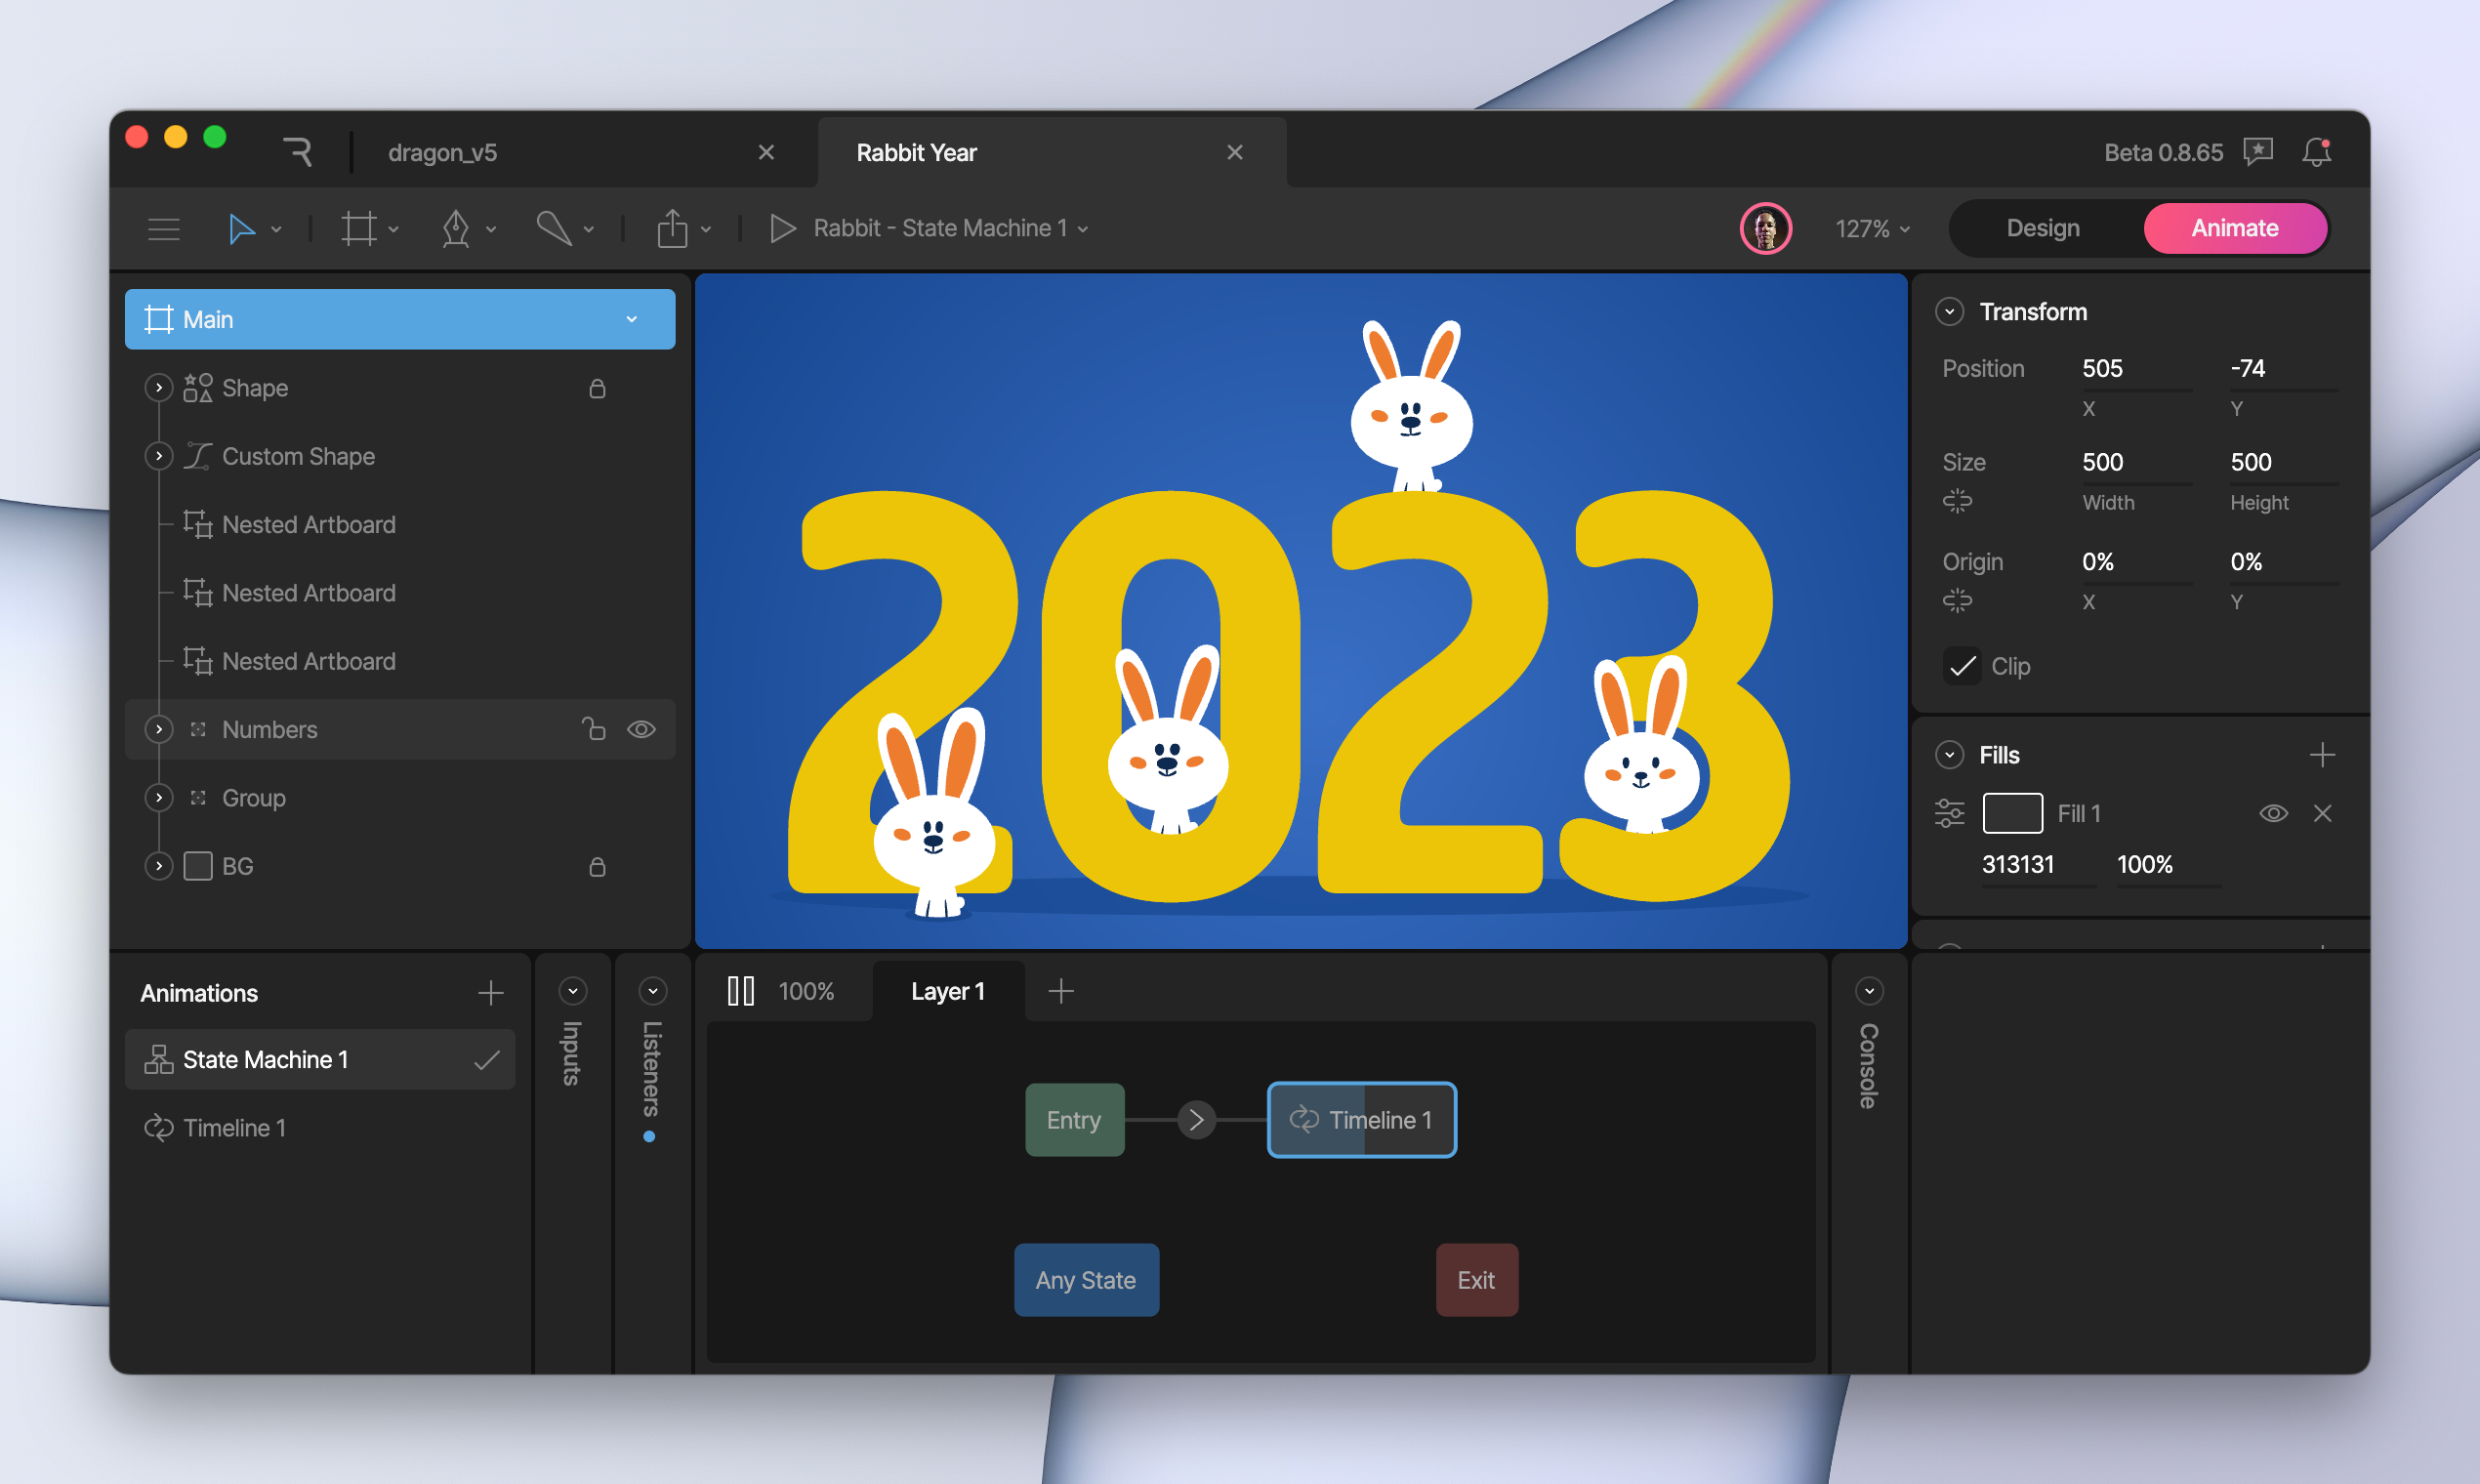Expand the Listeners panel

click(652, 991)
